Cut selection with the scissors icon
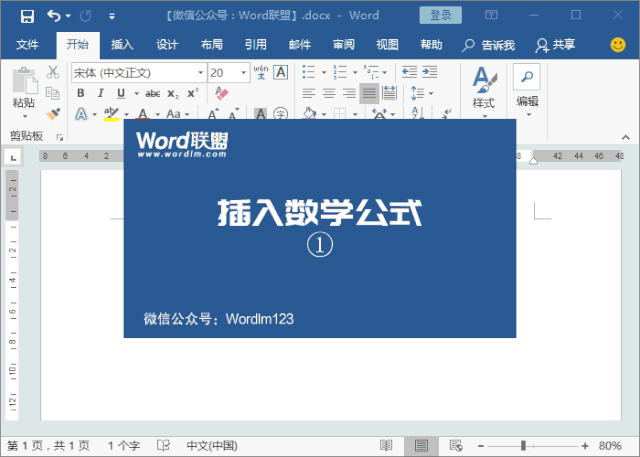 [x=53, y=72]
